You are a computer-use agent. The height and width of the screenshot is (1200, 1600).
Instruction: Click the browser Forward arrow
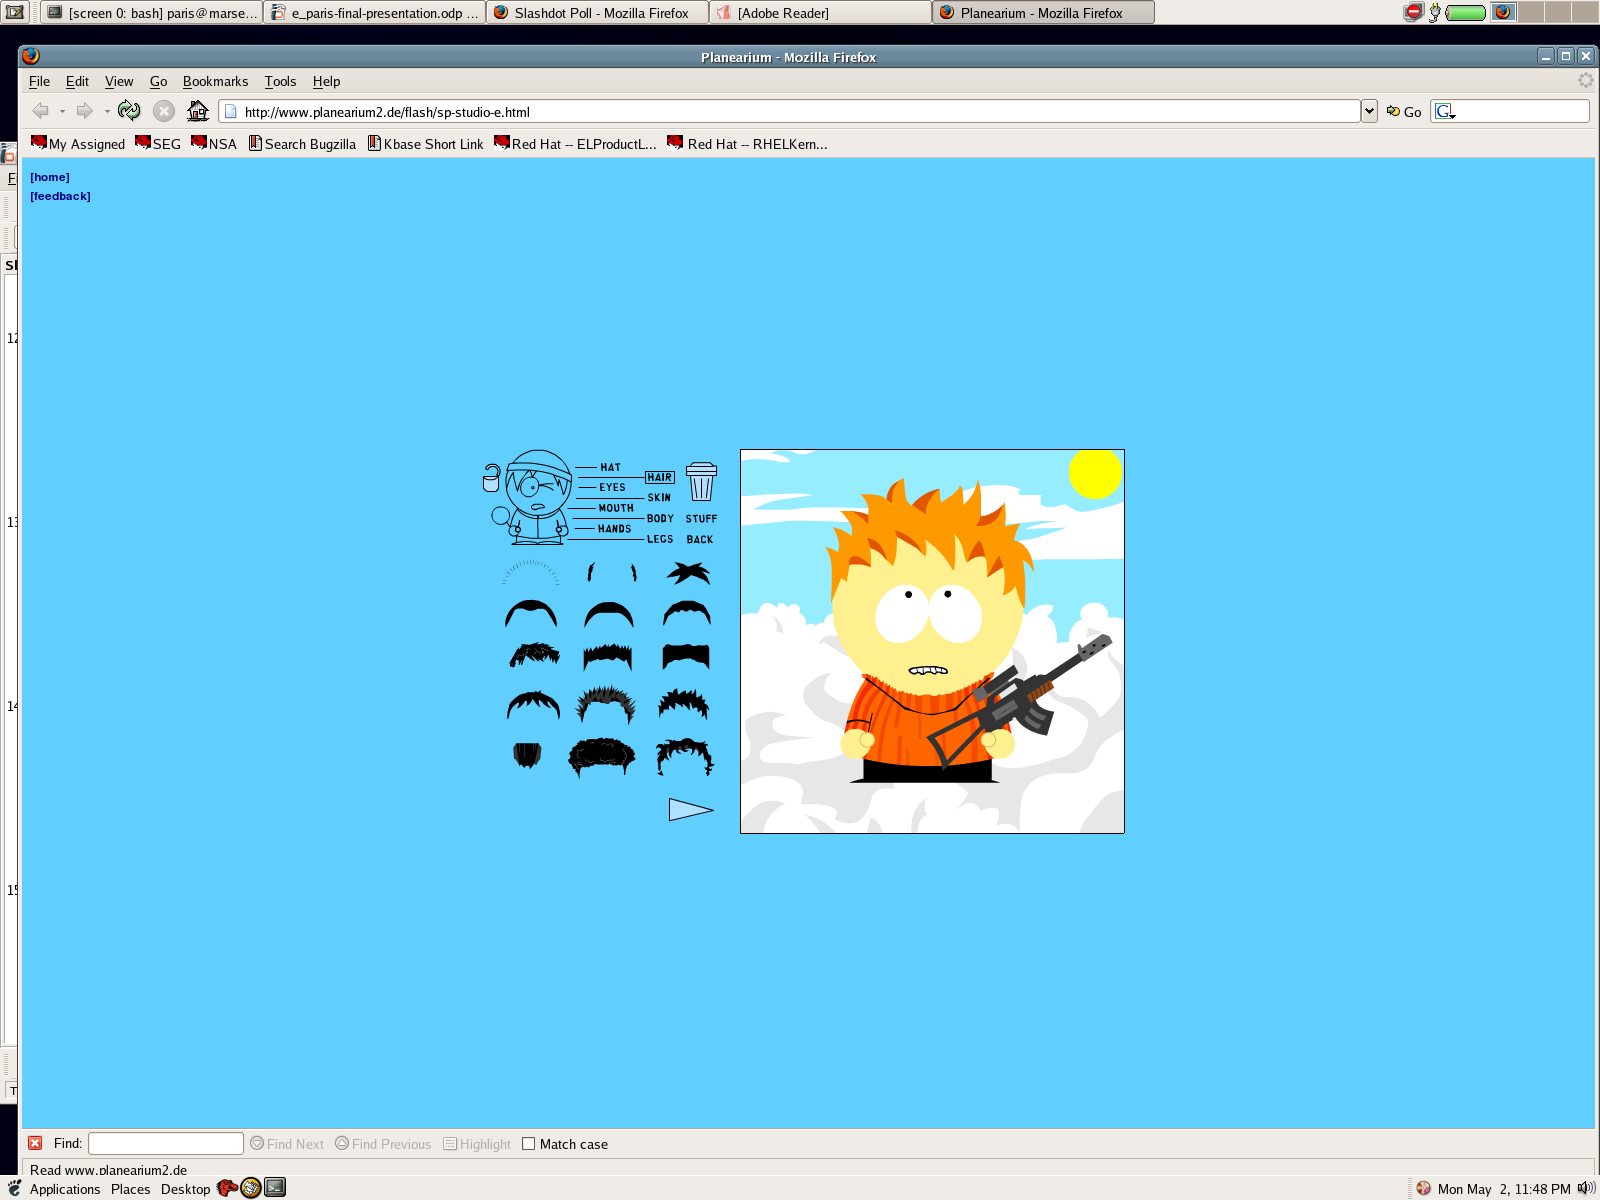tap(85, 111)
